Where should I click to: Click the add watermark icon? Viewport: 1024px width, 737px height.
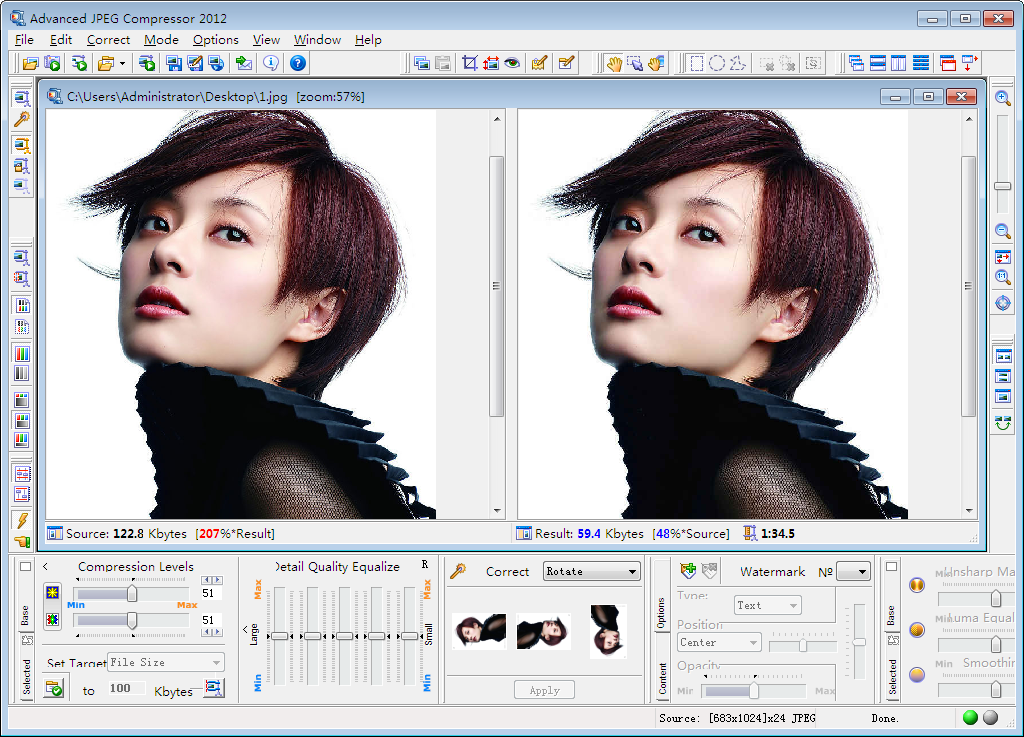688,571
